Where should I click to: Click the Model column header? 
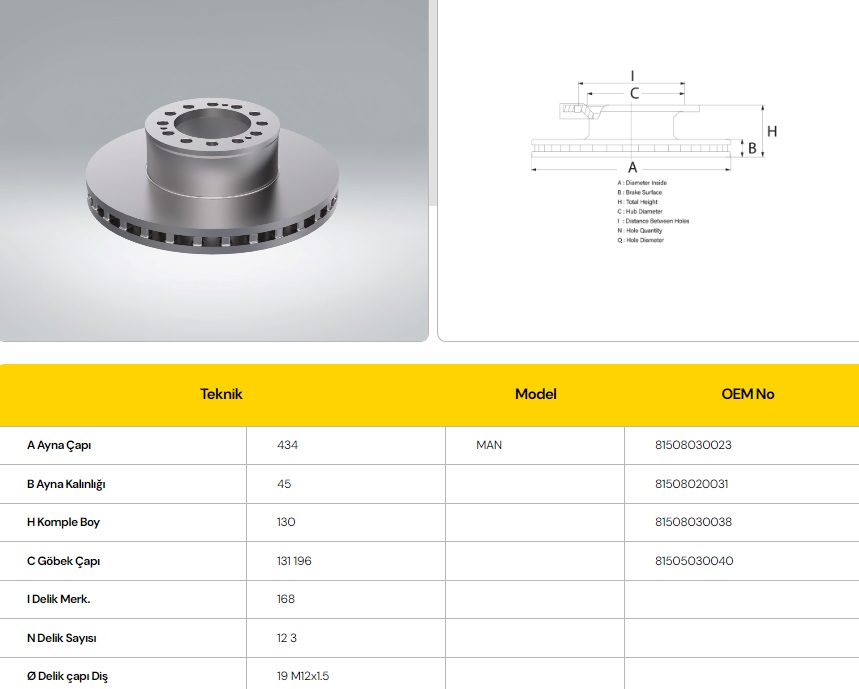[x=535, y=394]
